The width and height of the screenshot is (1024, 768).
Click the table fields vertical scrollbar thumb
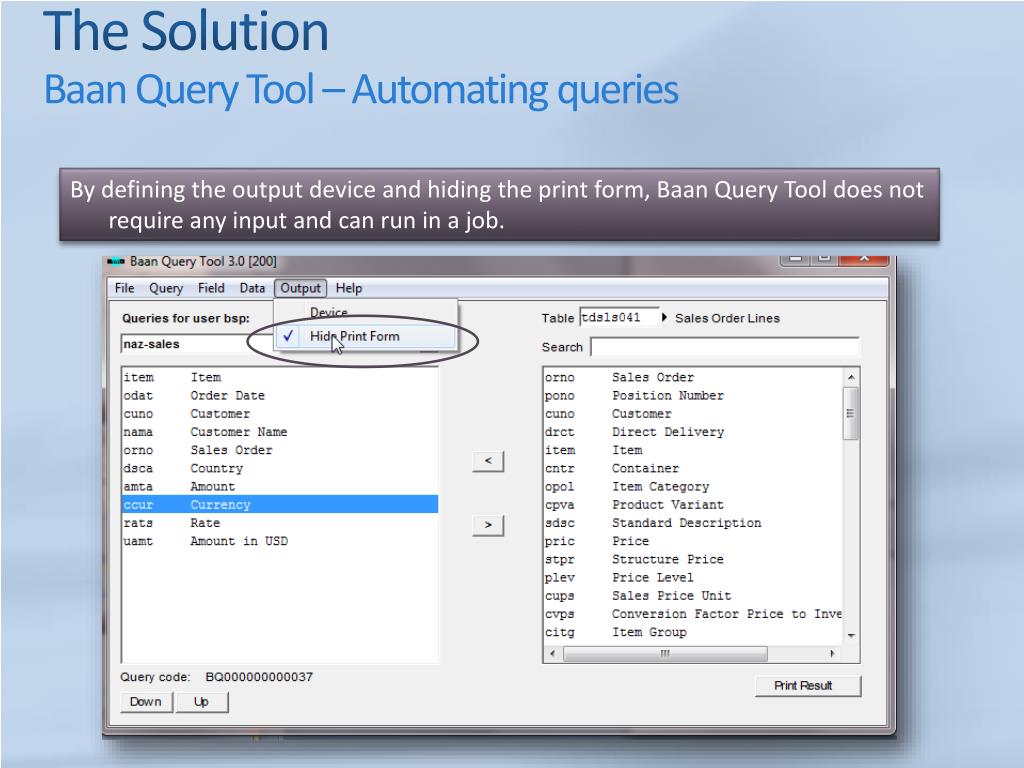tap(850, 413)
